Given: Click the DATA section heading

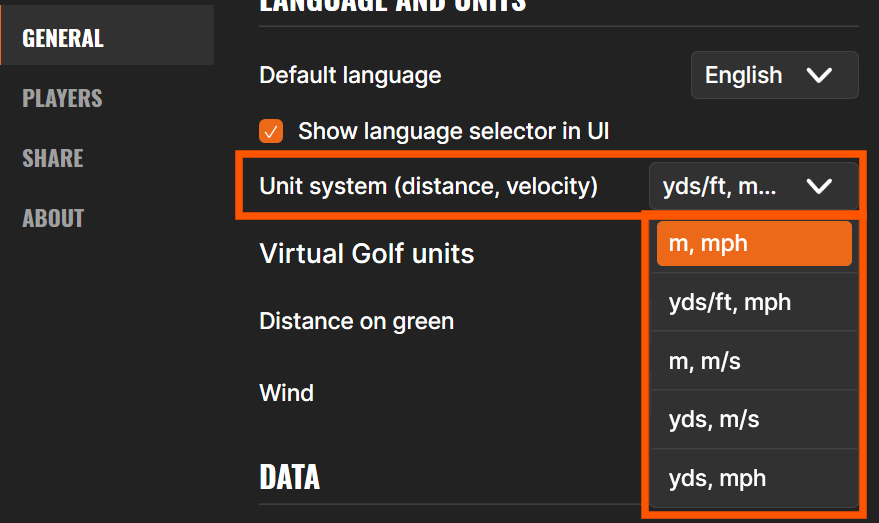Looking at the screenshot, I should [x=289, y=477].
